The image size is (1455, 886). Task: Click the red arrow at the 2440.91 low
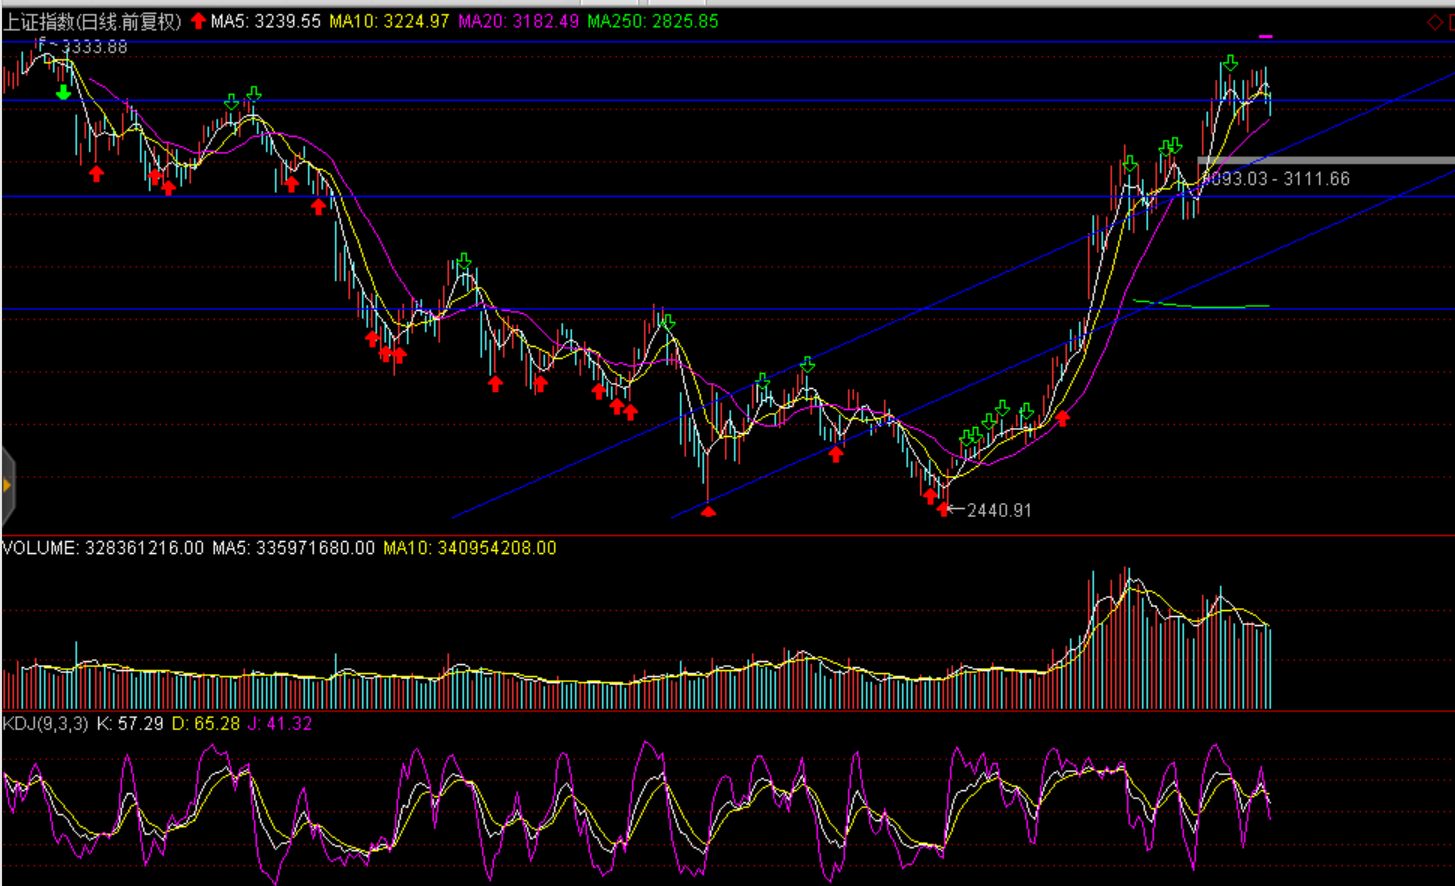click(x=943, y=509)
